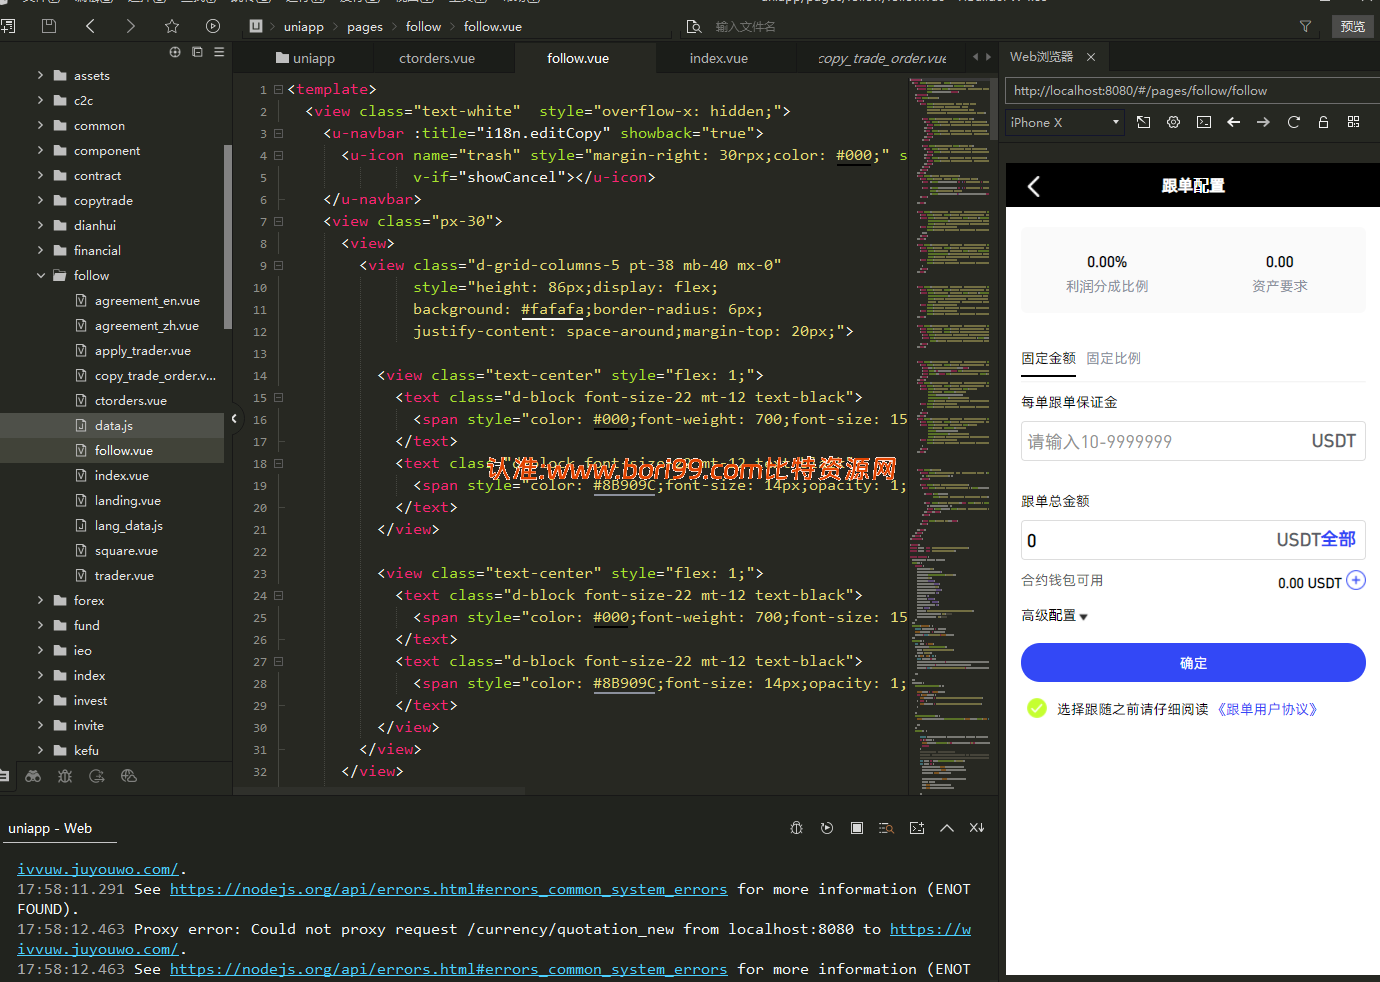Navigate back with the editor history arrow

90,26
